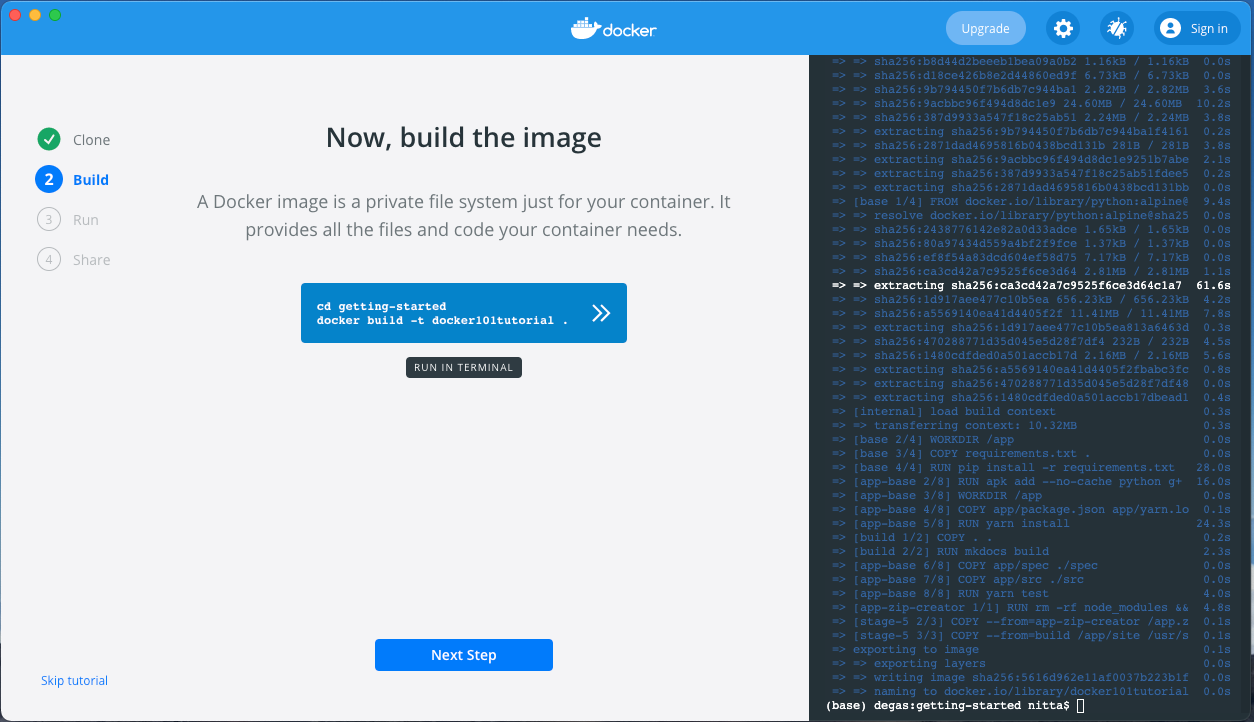The image size is (1254, 722).
Task: Open the troubleshoot bug icon
Action: coord(1116,29)
